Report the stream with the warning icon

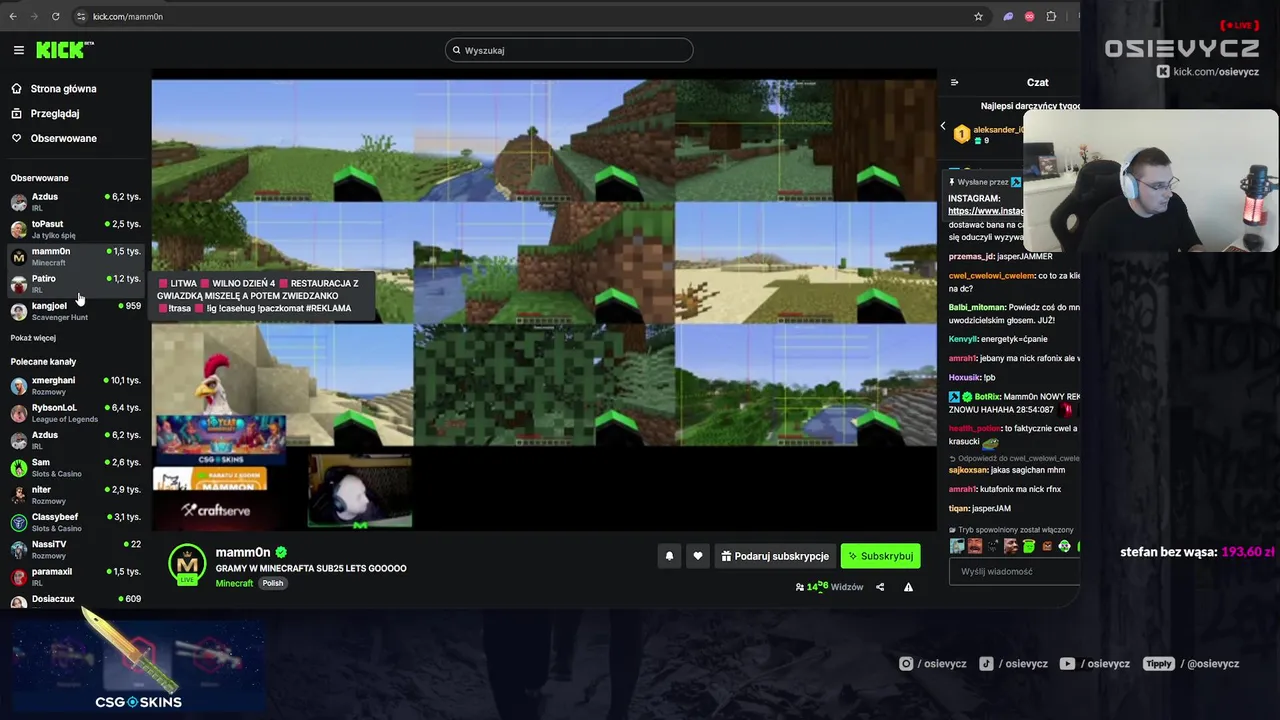click(908, 587)
